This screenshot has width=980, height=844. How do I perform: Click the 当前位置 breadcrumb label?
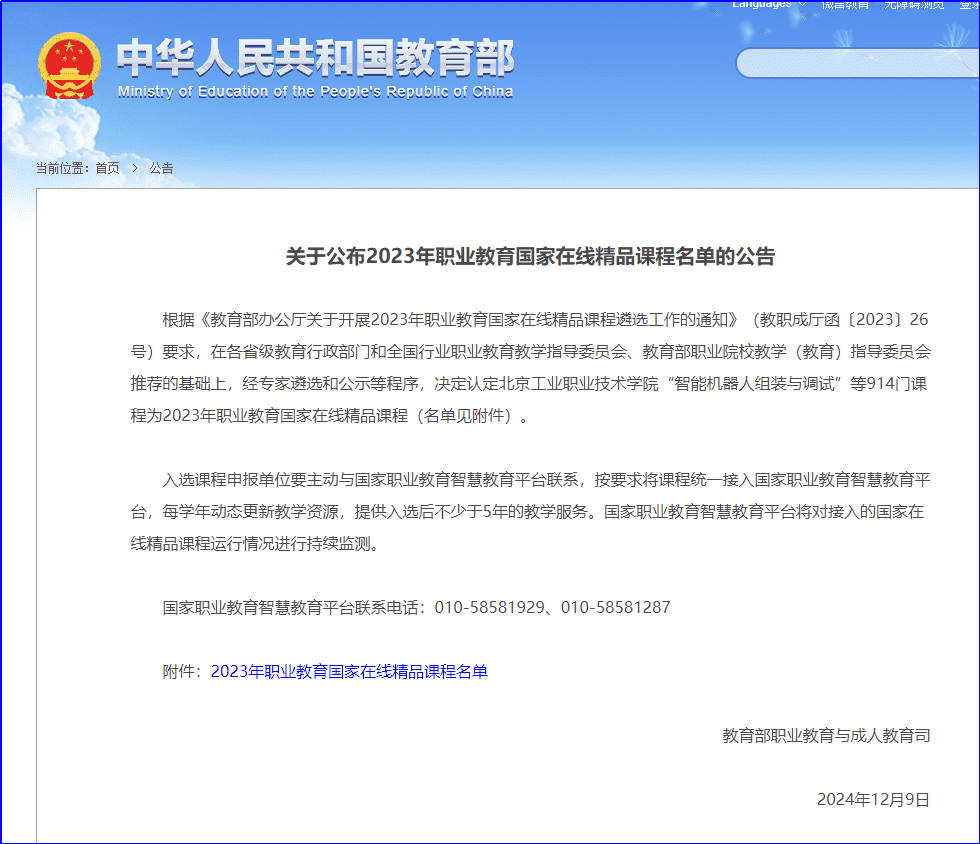[62, 168]
